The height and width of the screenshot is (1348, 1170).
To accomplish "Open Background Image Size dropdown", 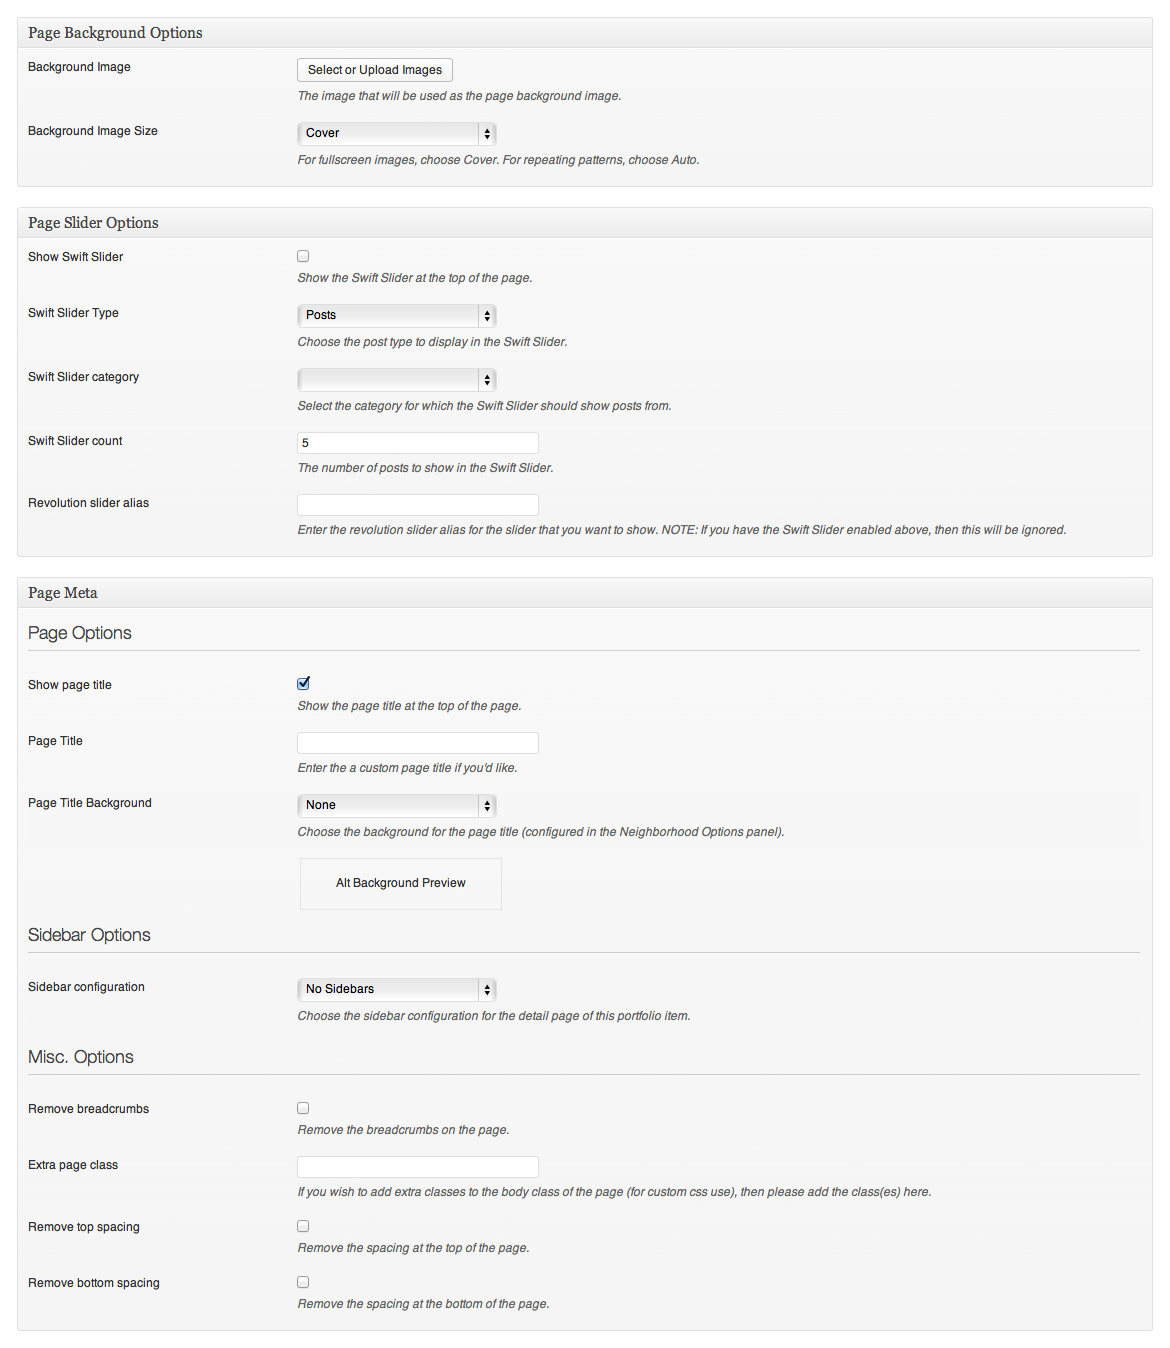I will 397,133.
